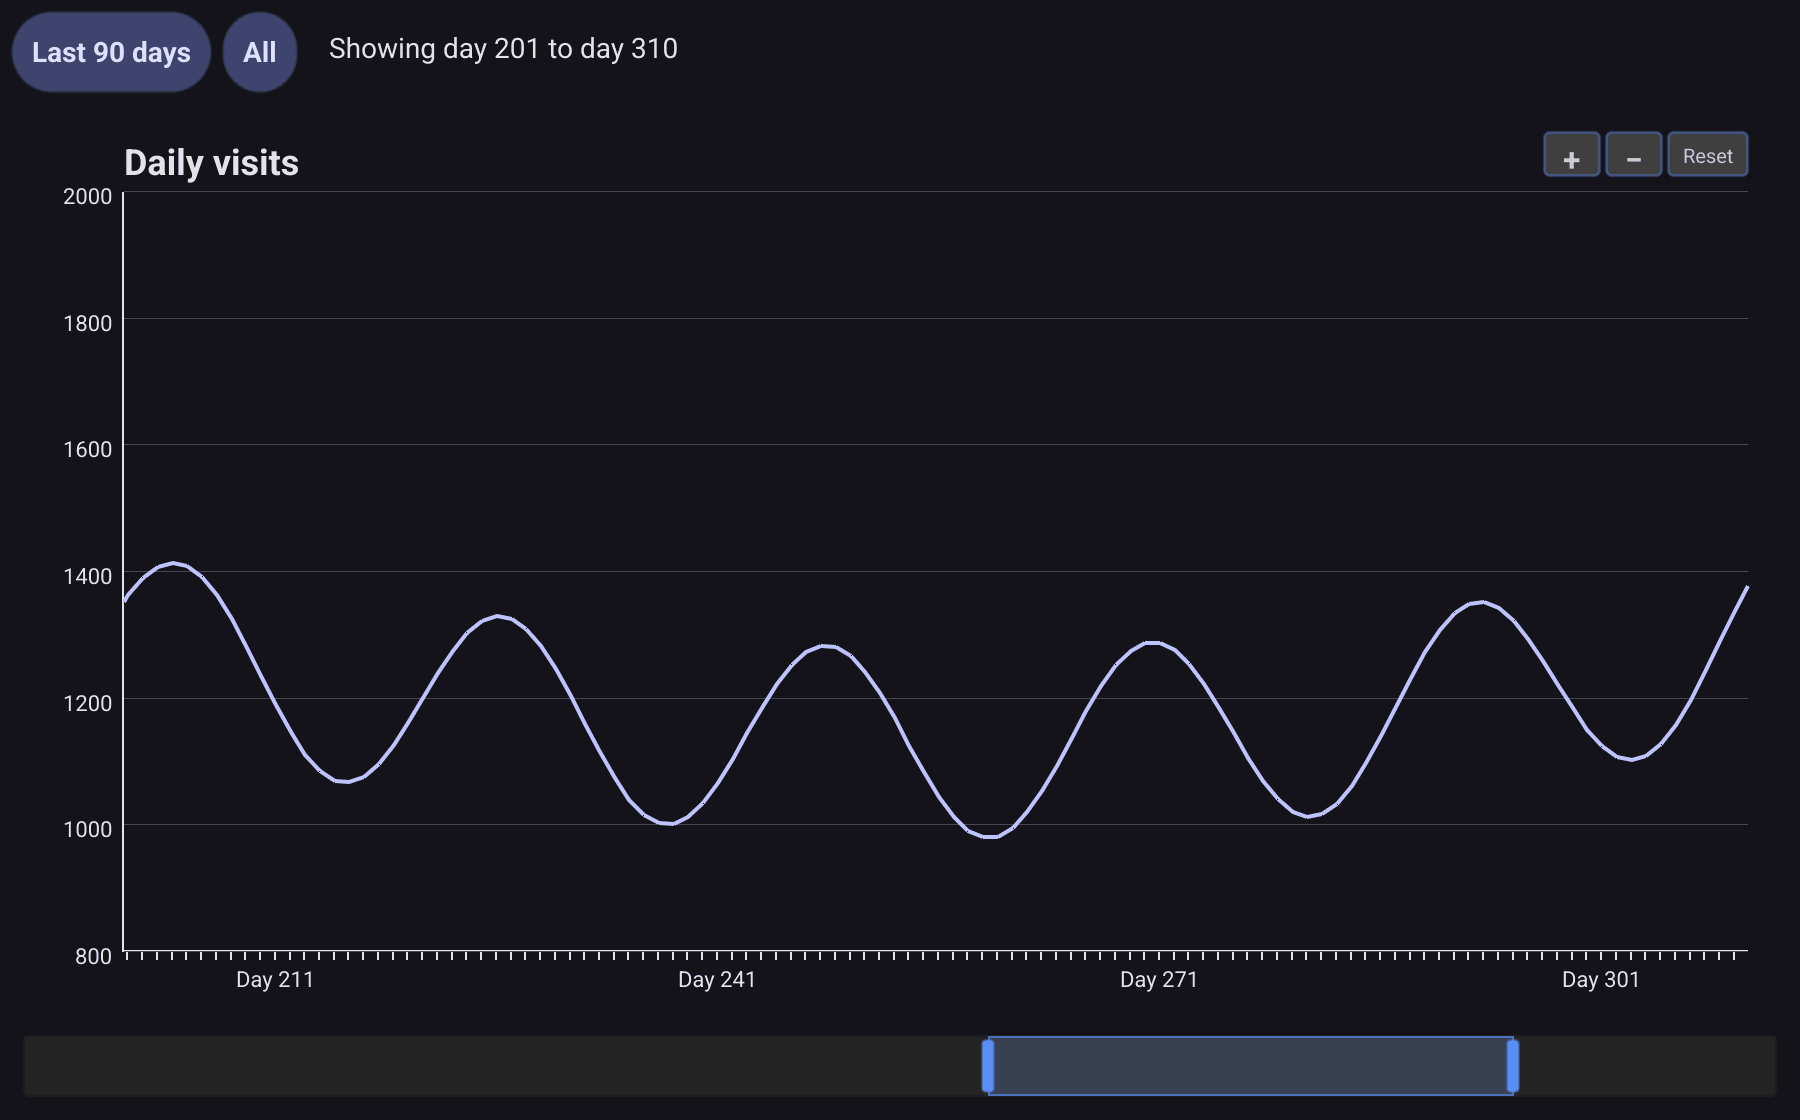The width and height of the screenshot is (1800, 1120).
Task: Click the 2000 y-axis label
Action: click(88, 196)
